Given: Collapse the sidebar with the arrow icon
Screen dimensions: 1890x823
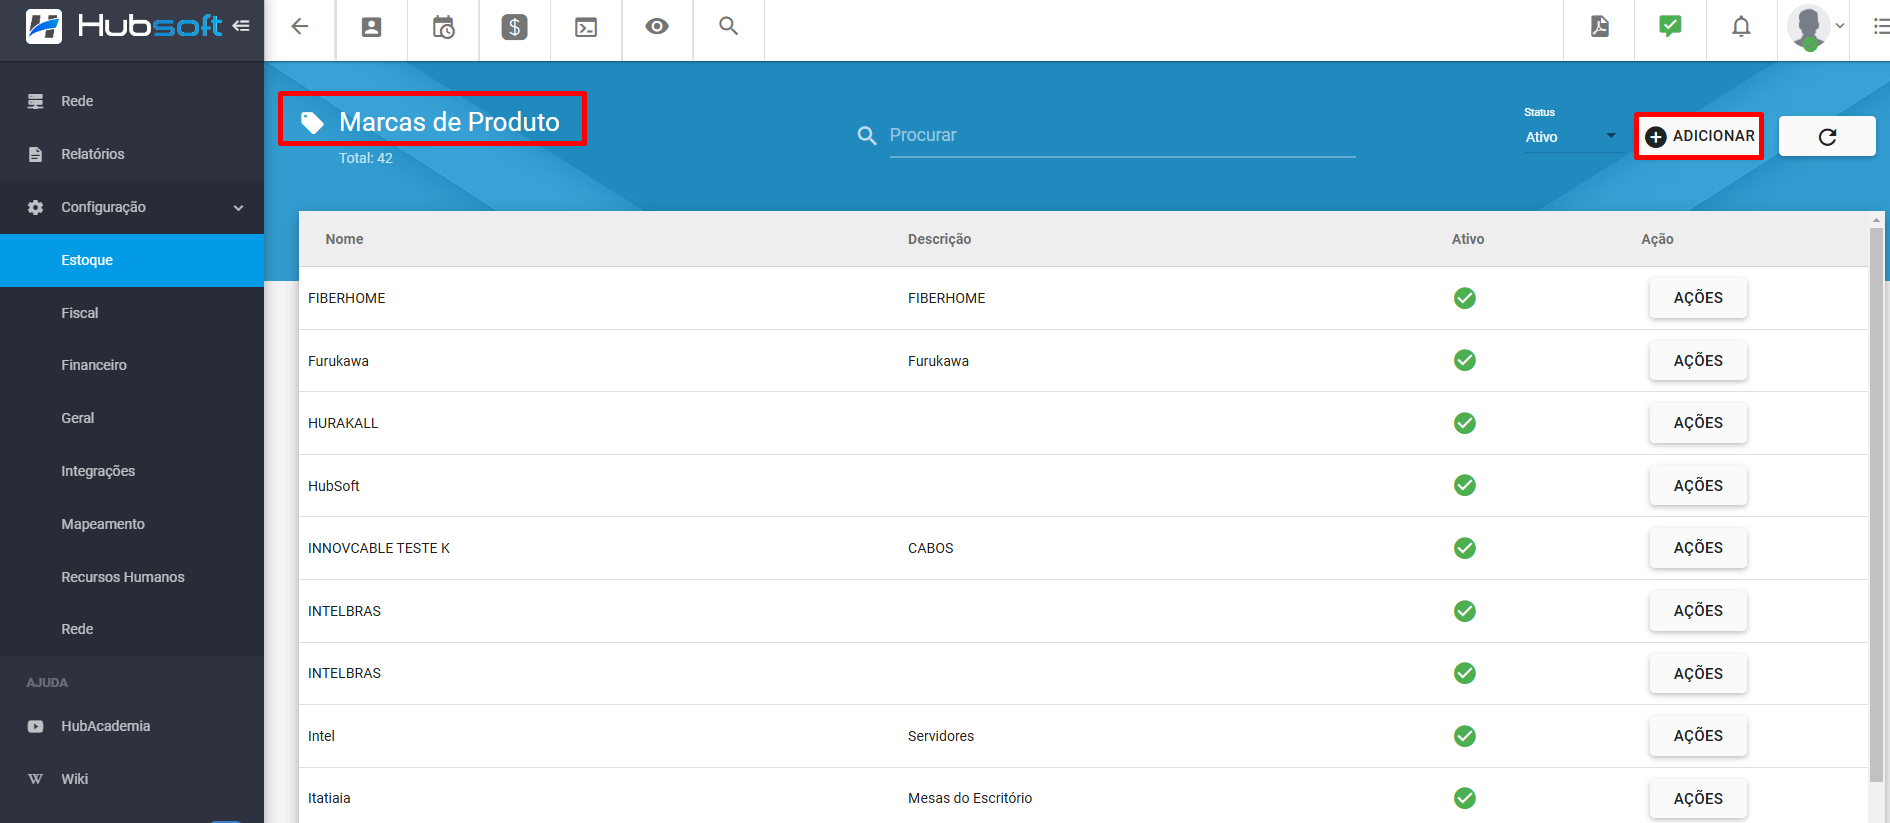Looking at the screenshot, I should pos(241,26).
